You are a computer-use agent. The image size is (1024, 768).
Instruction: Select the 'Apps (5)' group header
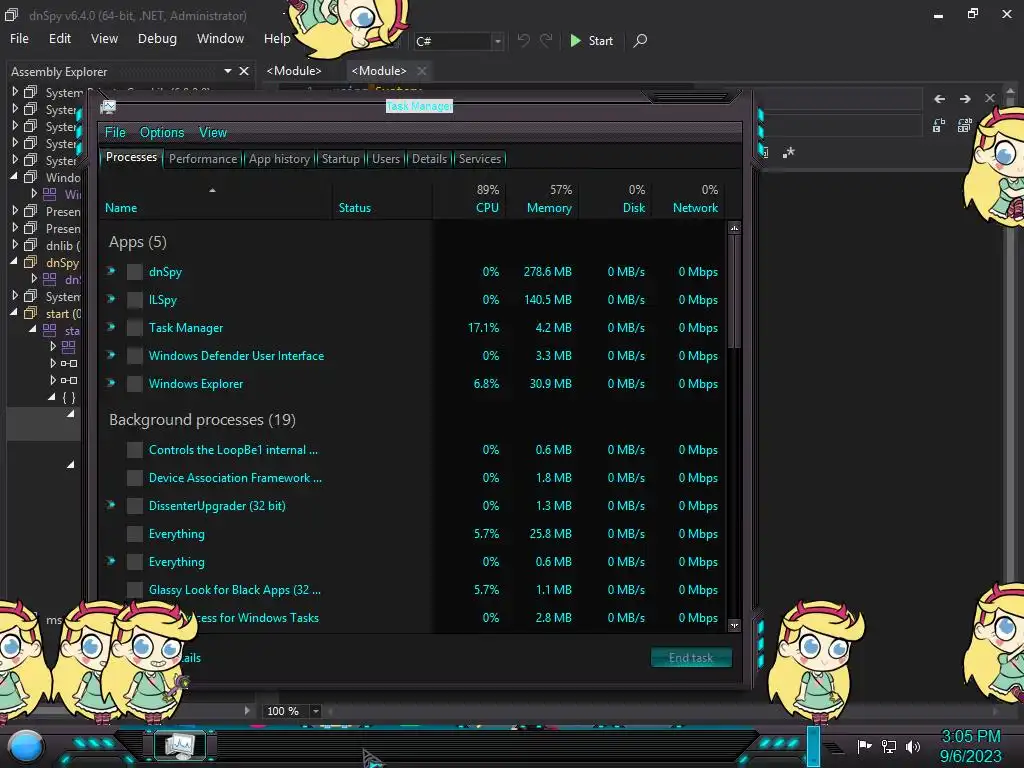[138, 242]
